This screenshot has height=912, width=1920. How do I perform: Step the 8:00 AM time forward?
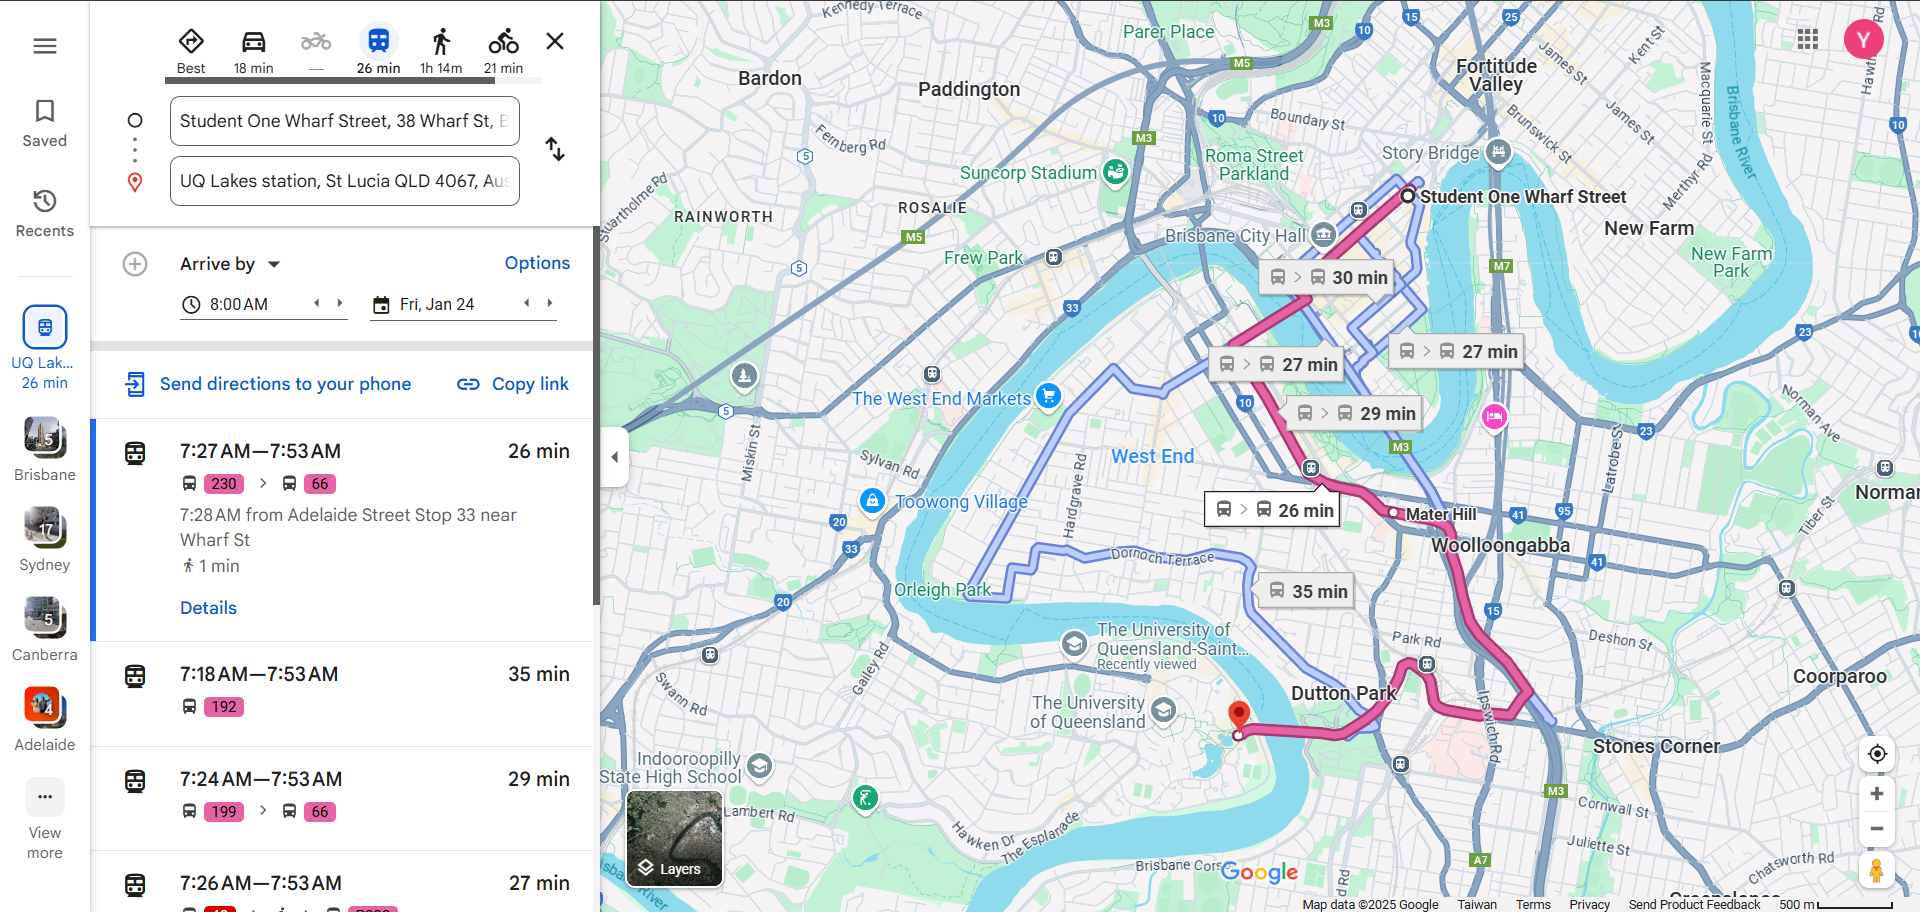[x=340, y=303]
